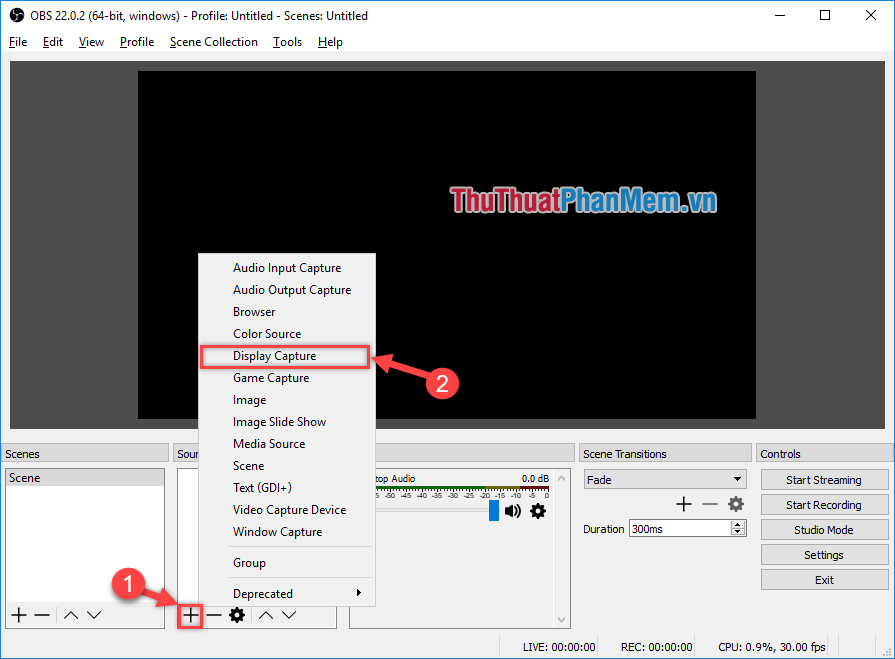The height and width of the screenshot is (659, 895).
Task: Mute Desktop Audio by clicking the speaker icon
Action: (513, 510)
